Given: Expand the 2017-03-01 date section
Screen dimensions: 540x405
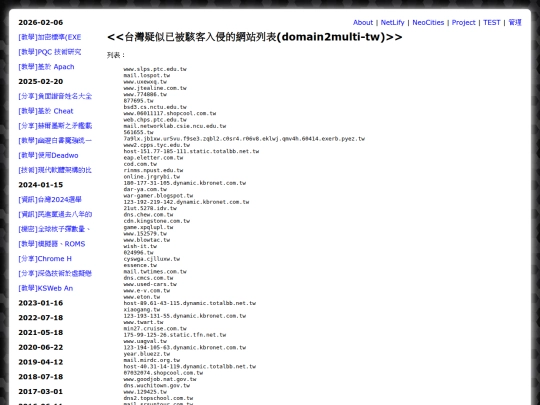Looking at the screenshot, I should click(41, 392).
